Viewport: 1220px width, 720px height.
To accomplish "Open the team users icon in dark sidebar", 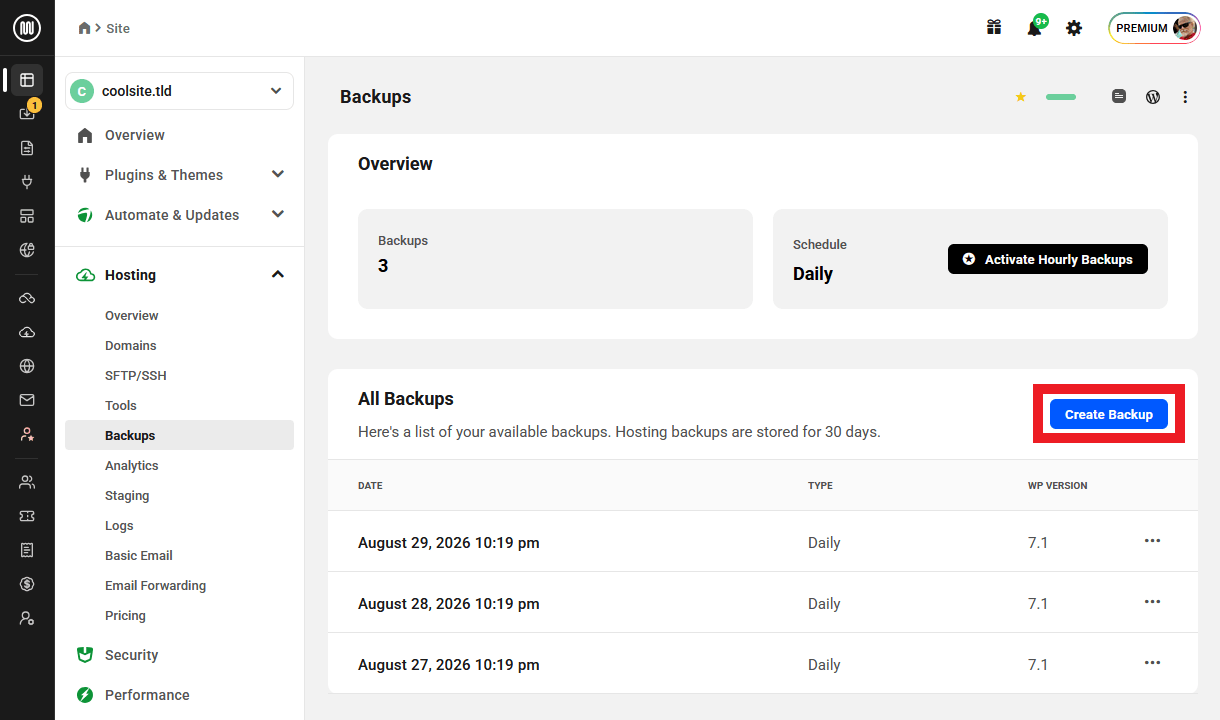I will [x=27, y=482].
